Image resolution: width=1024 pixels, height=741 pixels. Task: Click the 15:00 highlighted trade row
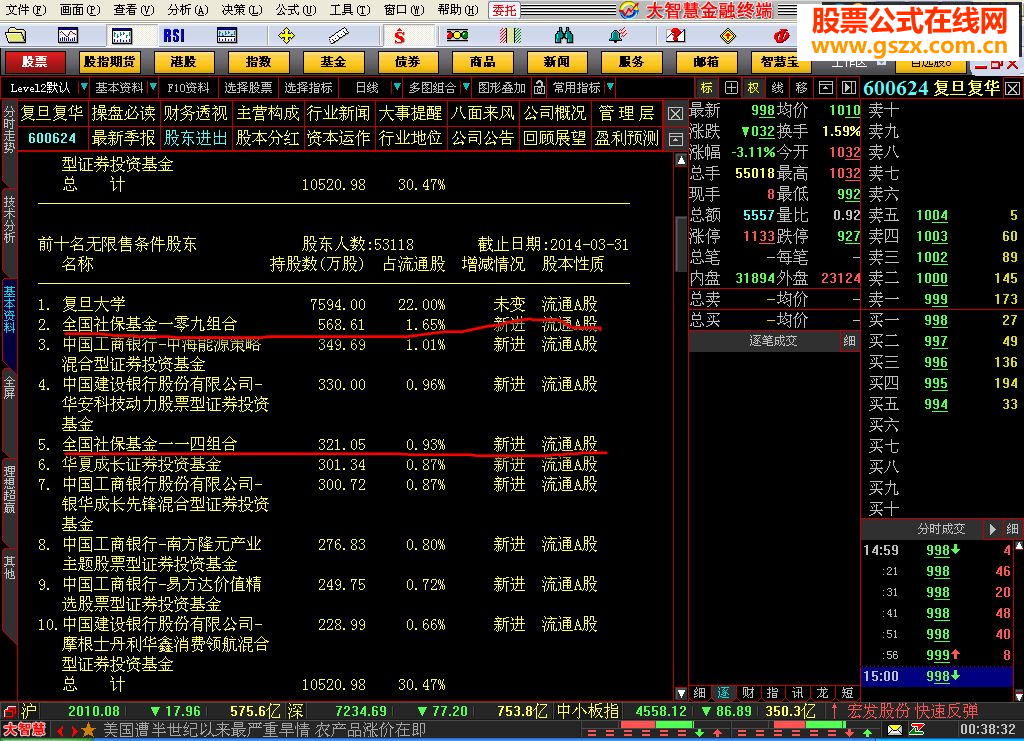click(937, 676)
